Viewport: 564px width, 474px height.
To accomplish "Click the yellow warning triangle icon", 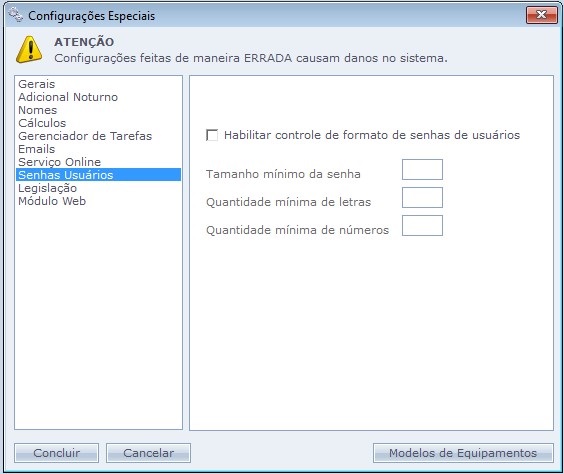I will tap(29, 50).
